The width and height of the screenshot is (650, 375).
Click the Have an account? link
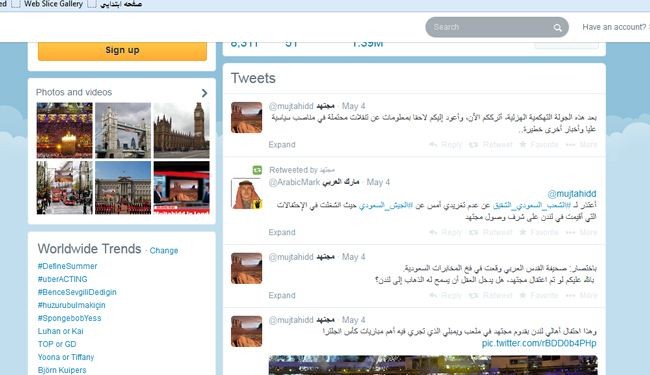(x=614, y=27)
